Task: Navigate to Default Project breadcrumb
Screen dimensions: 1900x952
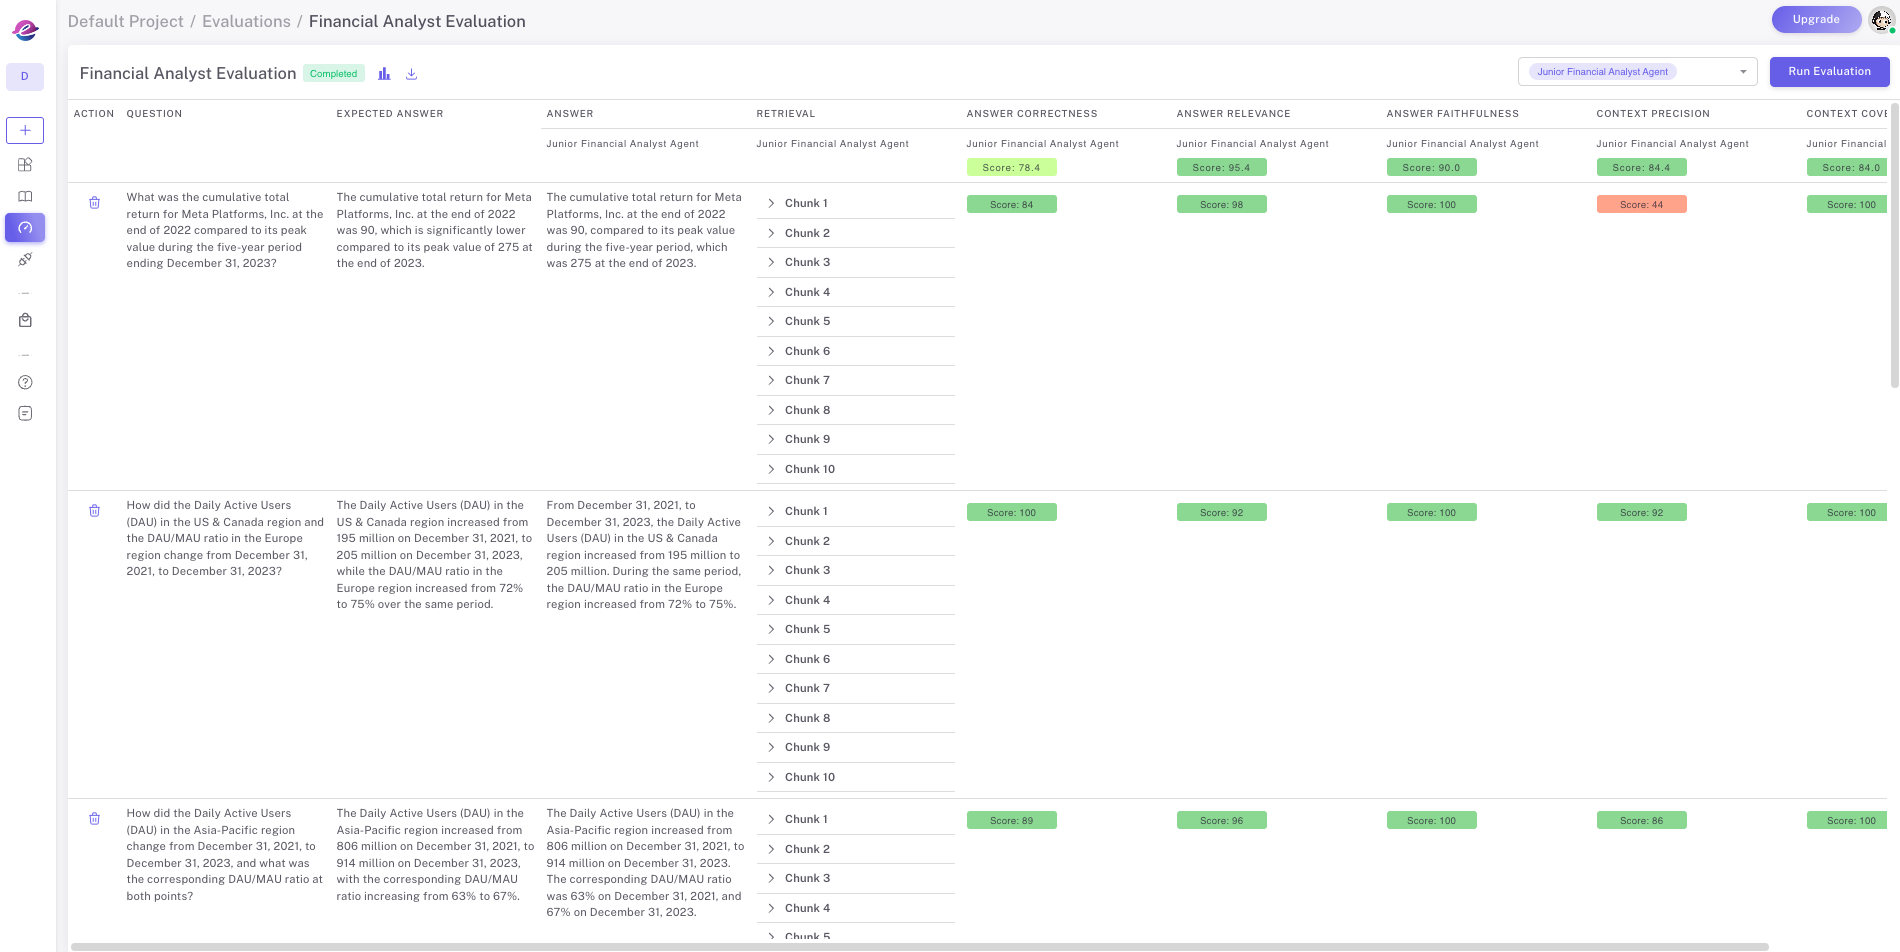Action: coord(125,21)
